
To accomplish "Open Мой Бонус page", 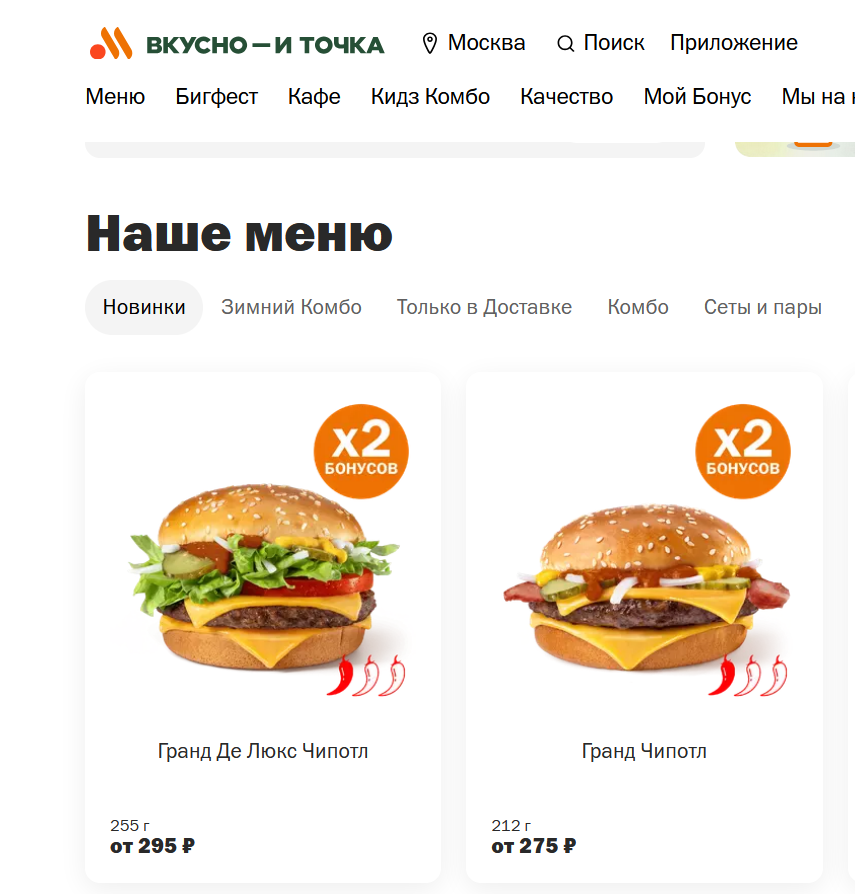I will tap(697, 97).
